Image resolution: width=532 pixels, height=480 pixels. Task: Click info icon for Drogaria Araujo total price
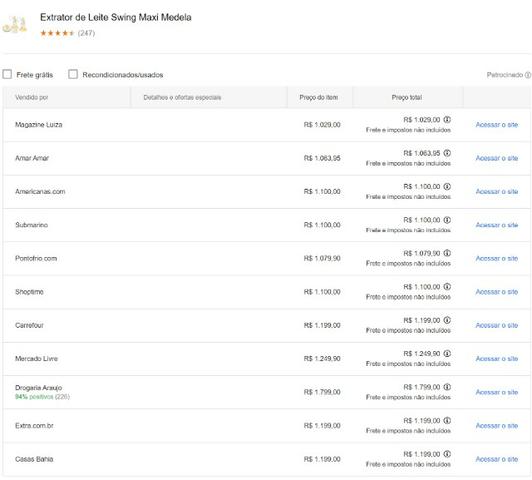pyautogui.click(x=447, y=387)
